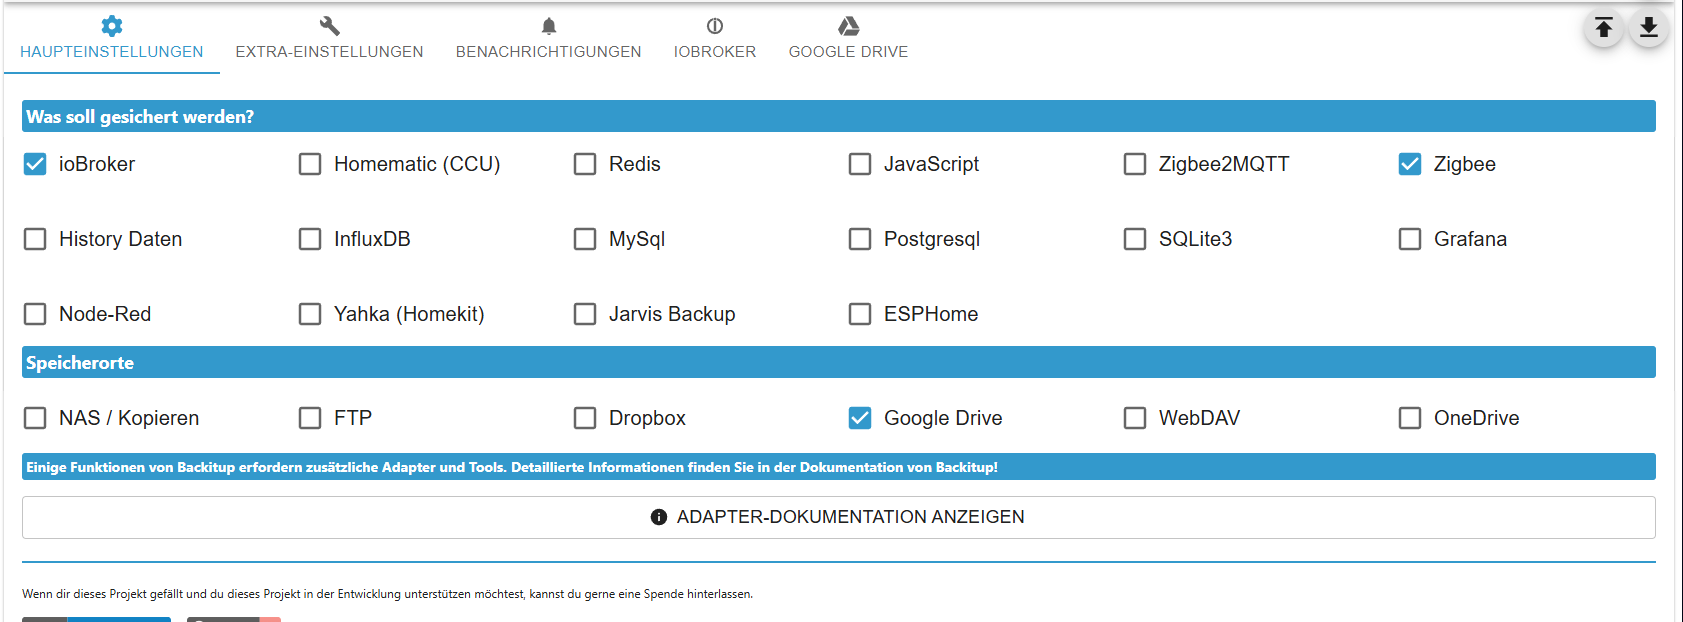
Task: Click the Google Drive logo icon
Action: click(848, 26)
